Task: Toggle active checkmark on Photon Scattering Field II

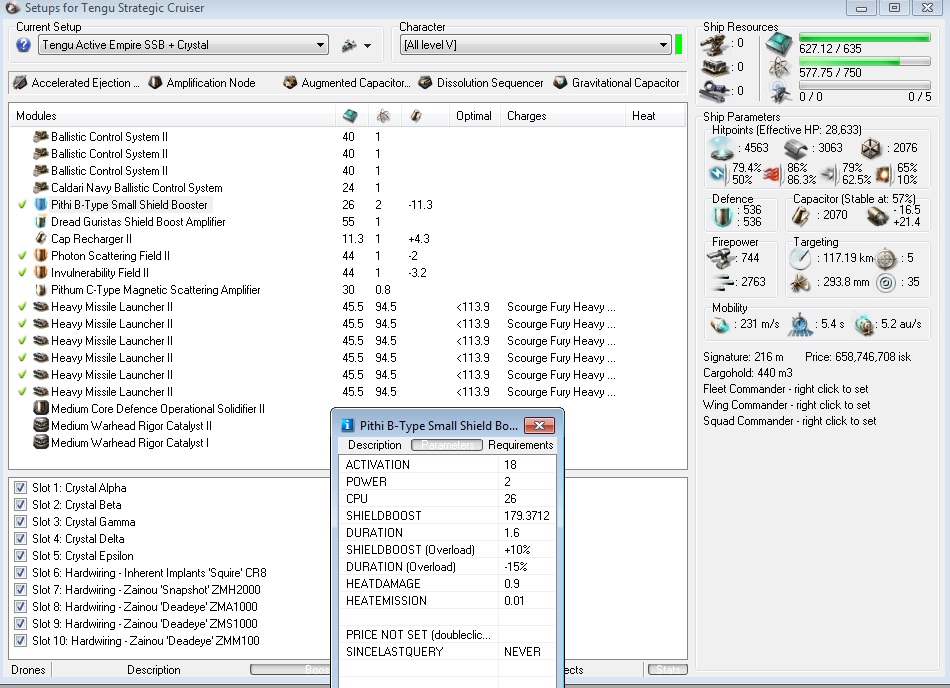Action: (22, 256)
